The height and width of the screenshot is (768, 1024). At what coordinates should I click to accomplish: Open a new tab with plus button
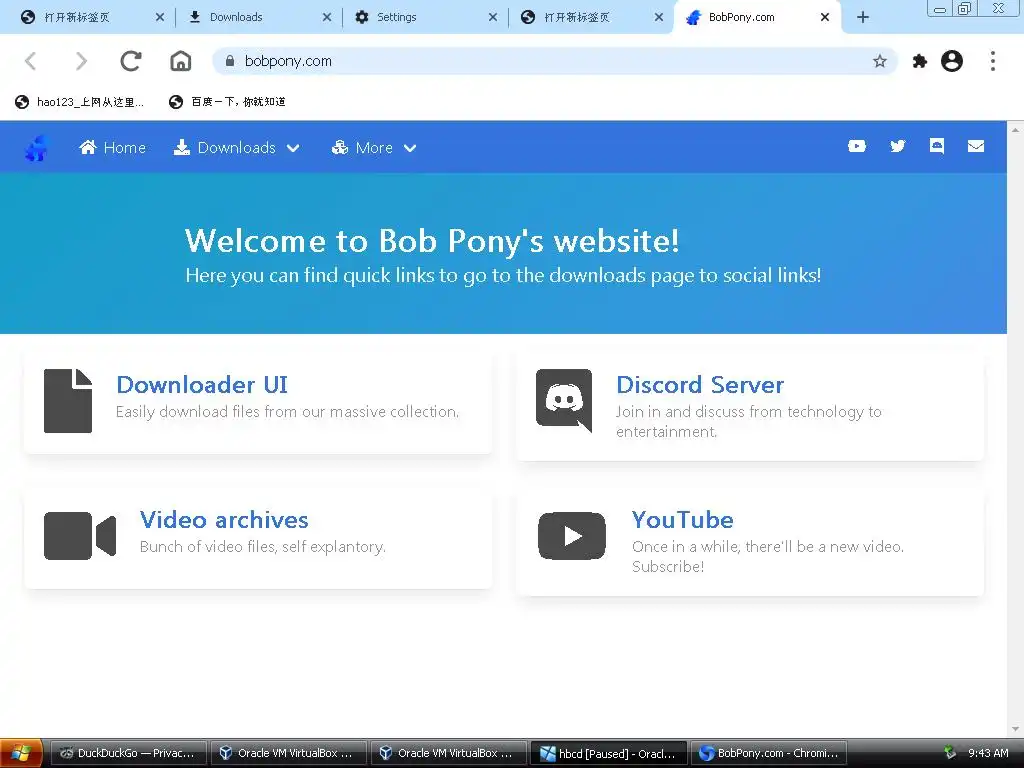[863, 17]
